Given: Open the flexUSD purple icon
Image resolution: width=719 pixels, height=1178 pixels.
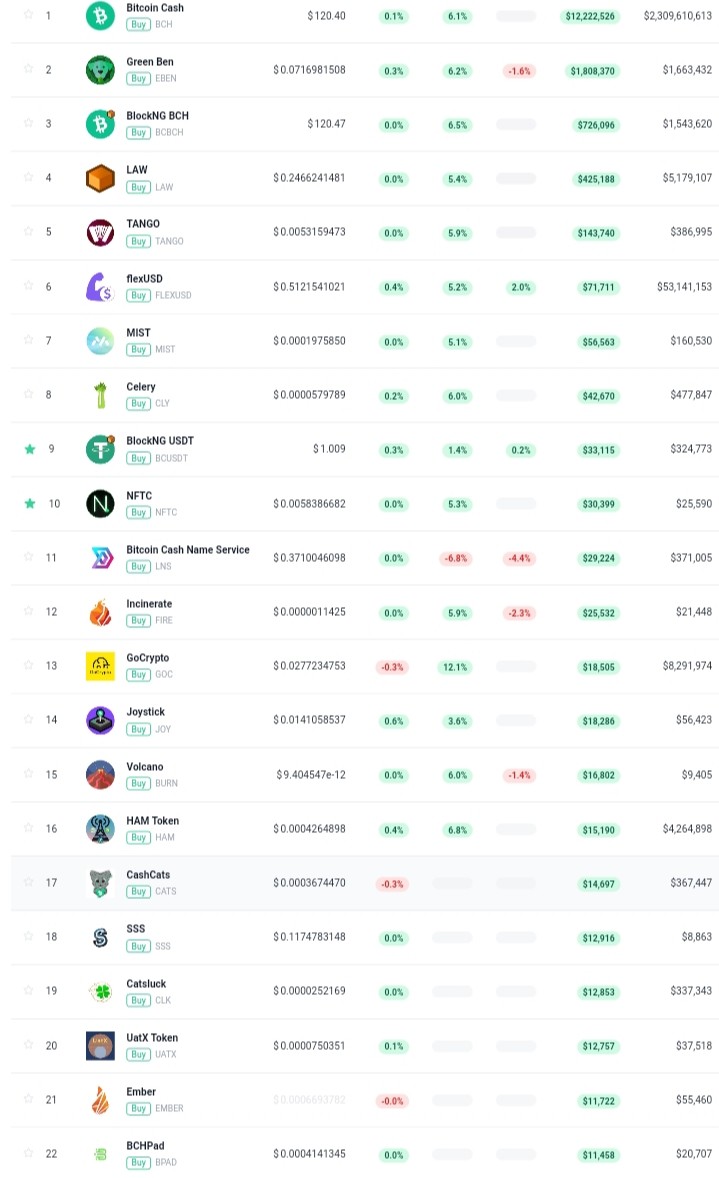Looking at the screenshot, I should pos(100,286).
